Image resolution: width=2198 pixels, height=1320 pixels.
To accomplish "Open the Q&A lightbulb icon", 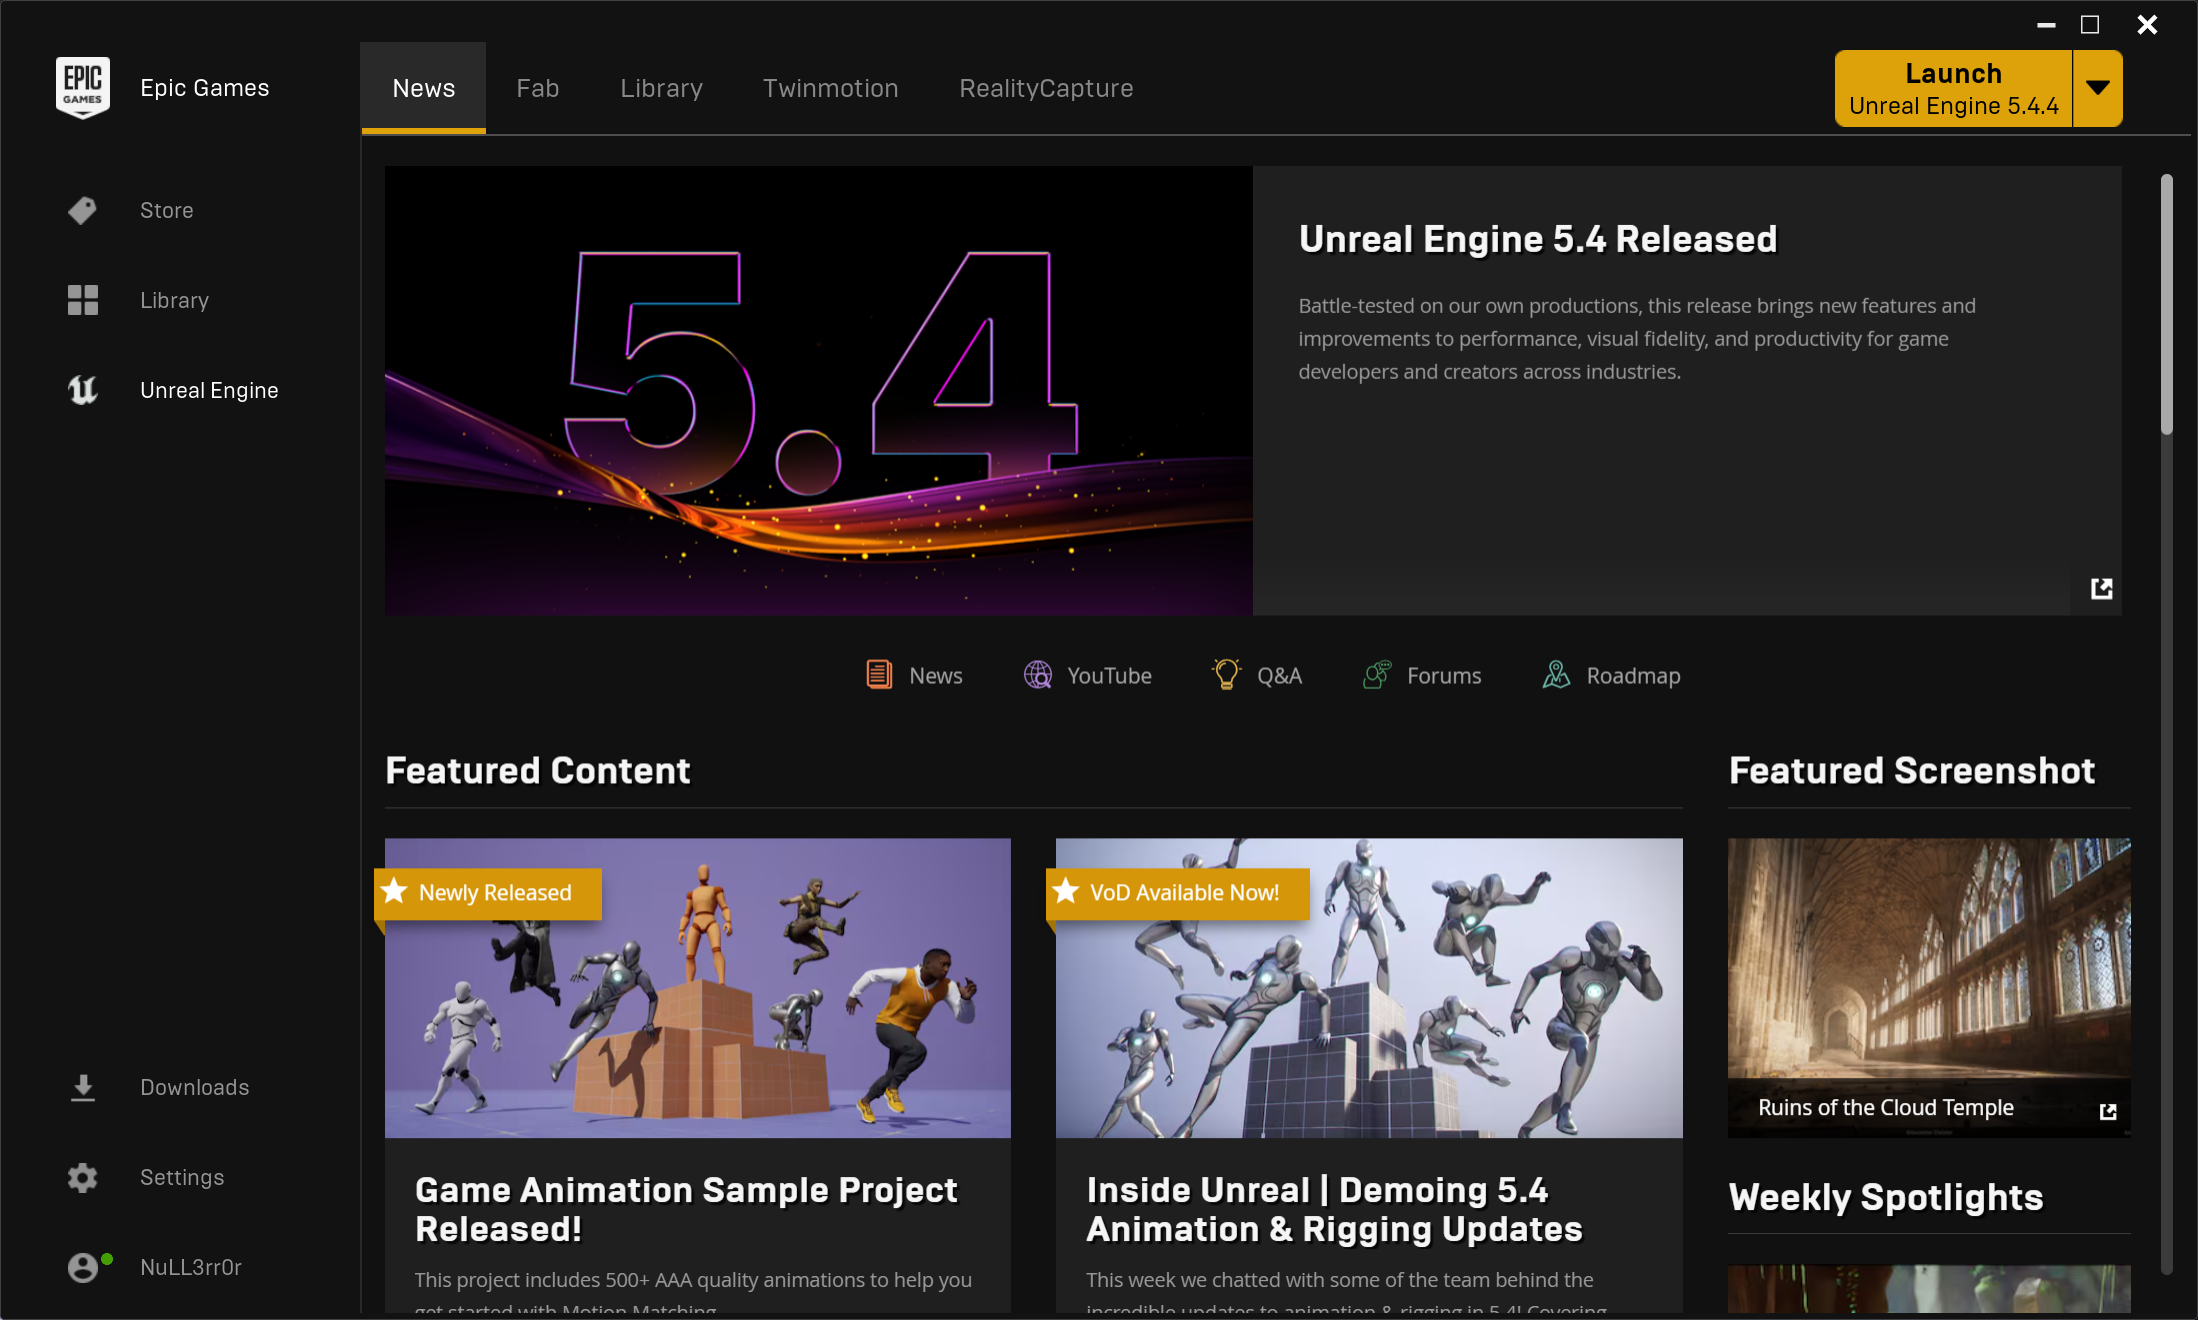I will [x=1226, y=675].
